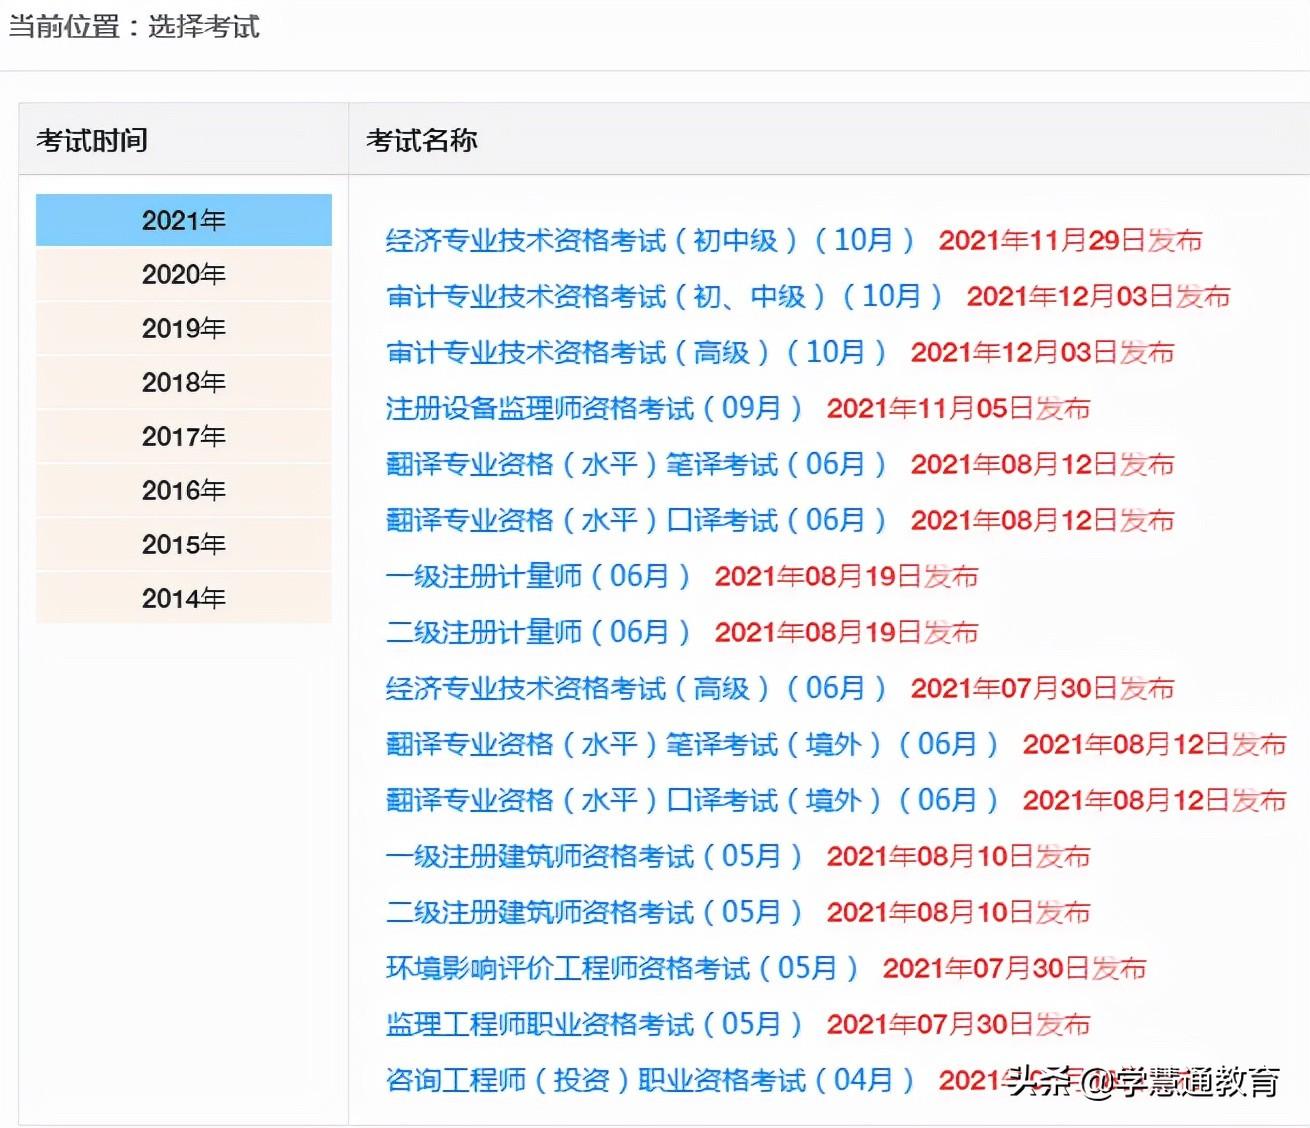Select the 2021年 exam year tab
The image size is (1310, 1128).
pos(184,220)
